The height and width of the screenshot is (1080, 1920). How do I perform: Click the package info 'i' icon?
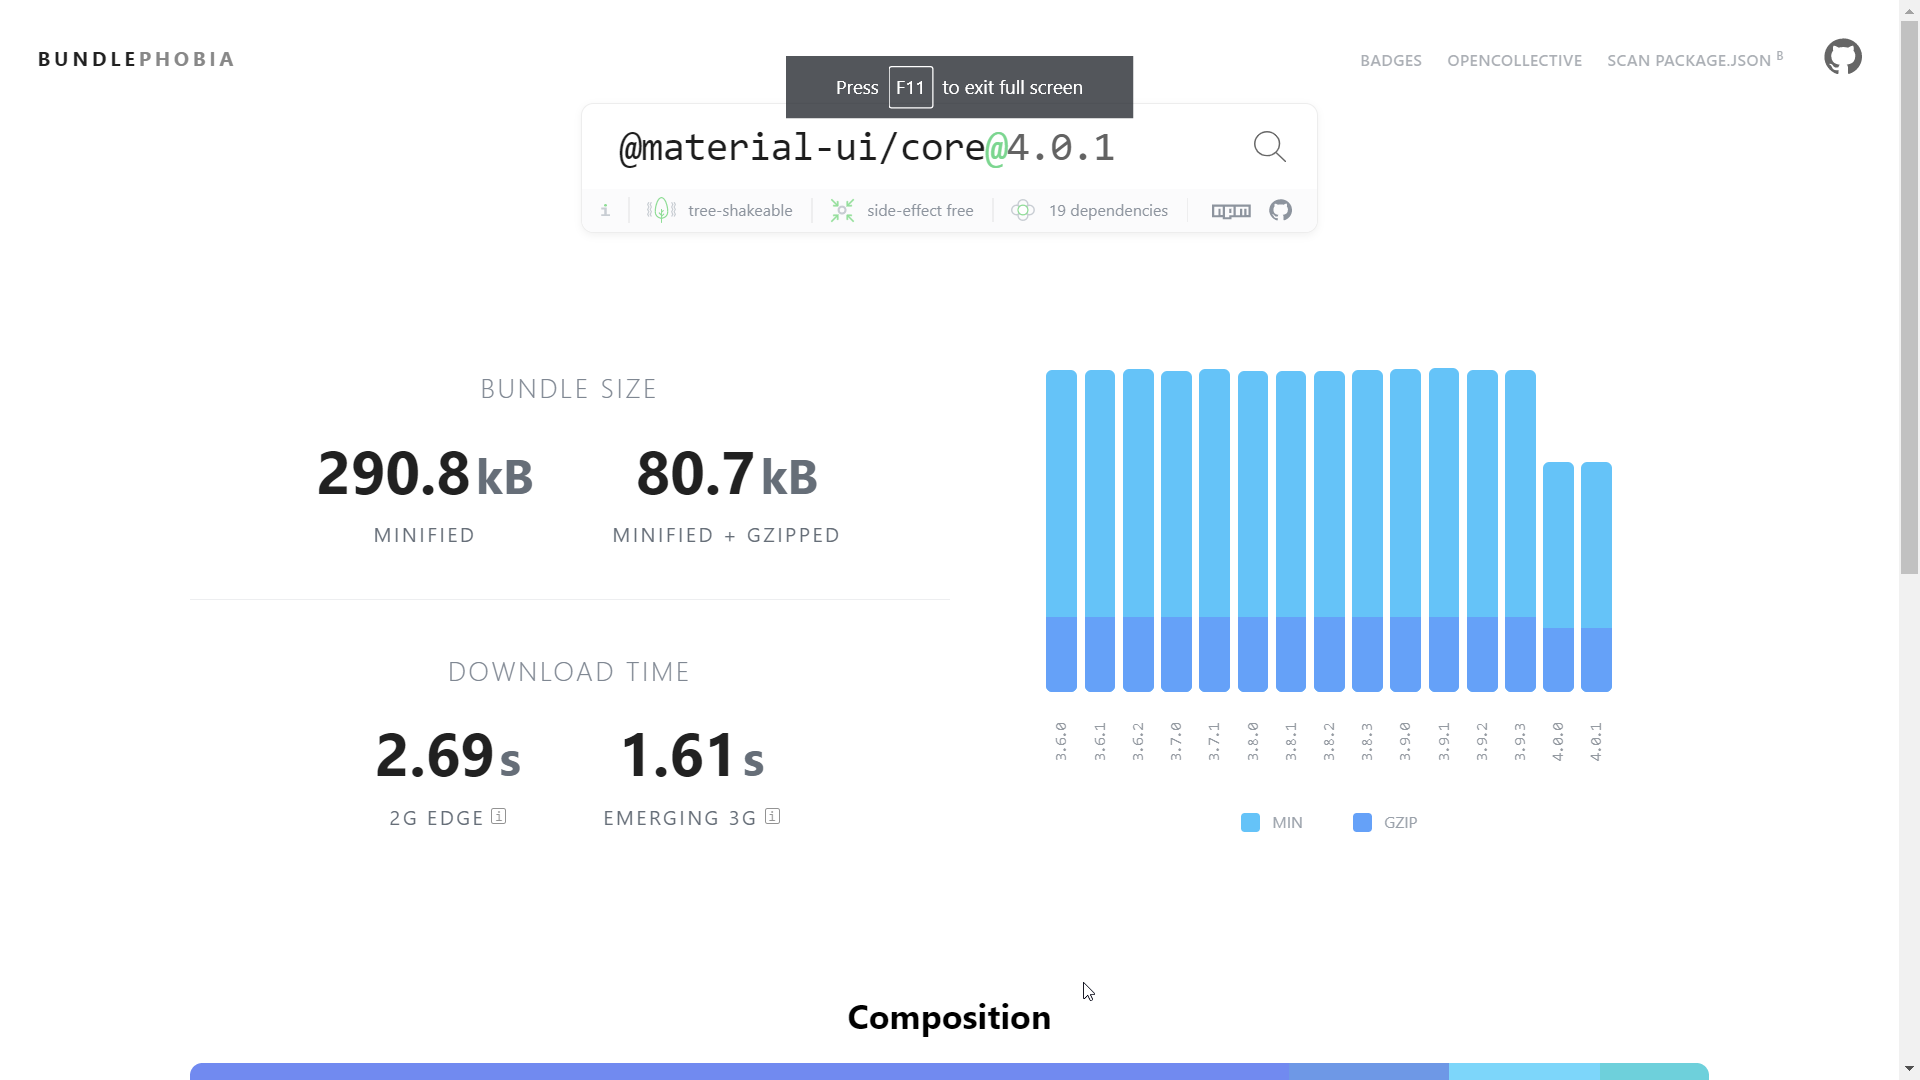pyautogui.click(x=605, y=210)
